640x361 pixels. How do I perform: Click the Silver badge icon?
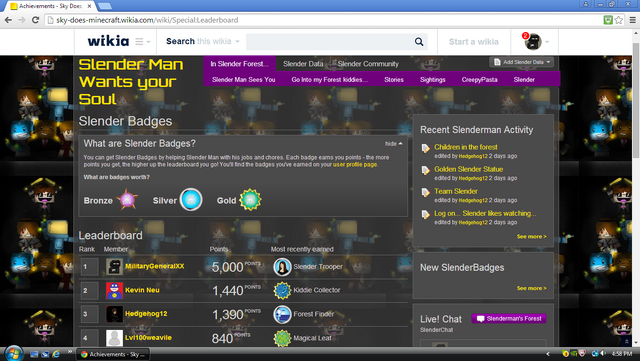[191, 200]
